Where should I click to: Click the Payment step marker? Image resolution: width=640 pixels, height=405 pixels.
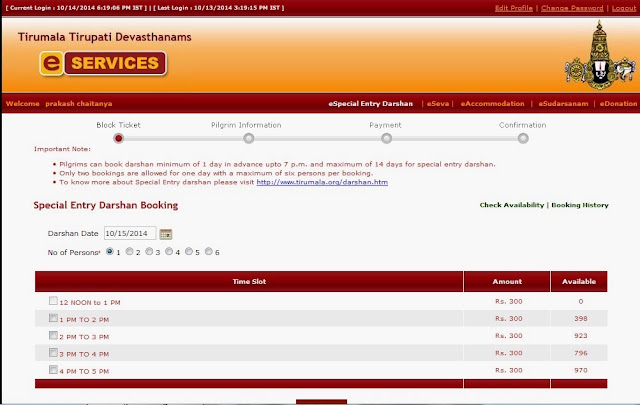tap(386, 138)
